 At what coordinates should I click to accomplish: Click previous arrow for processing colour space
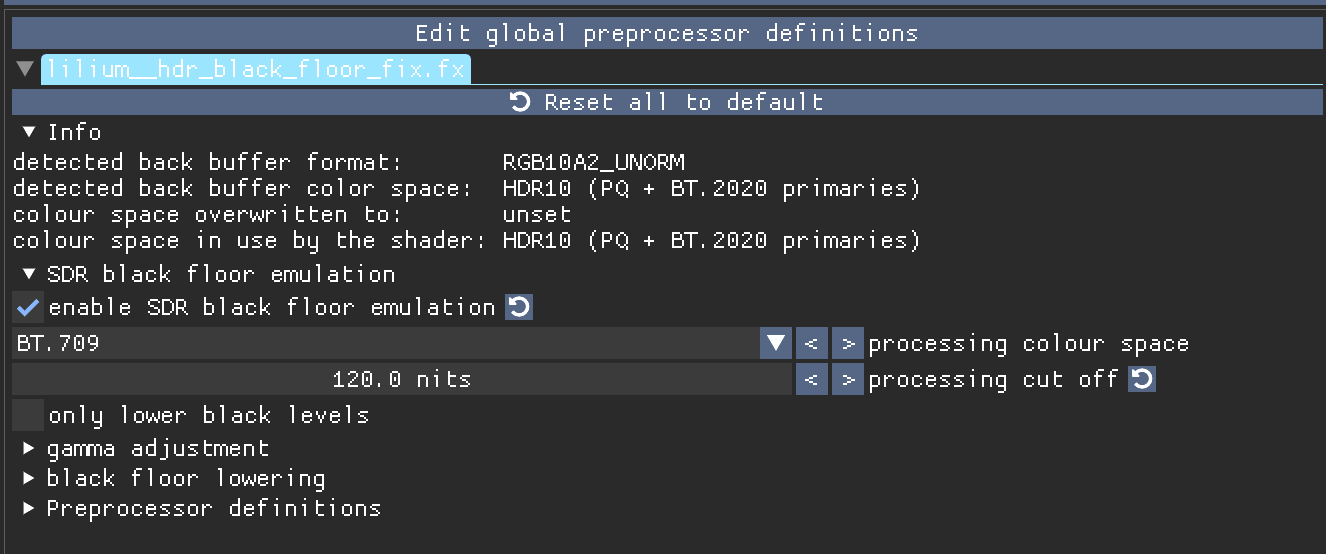[x=811, y=344]
